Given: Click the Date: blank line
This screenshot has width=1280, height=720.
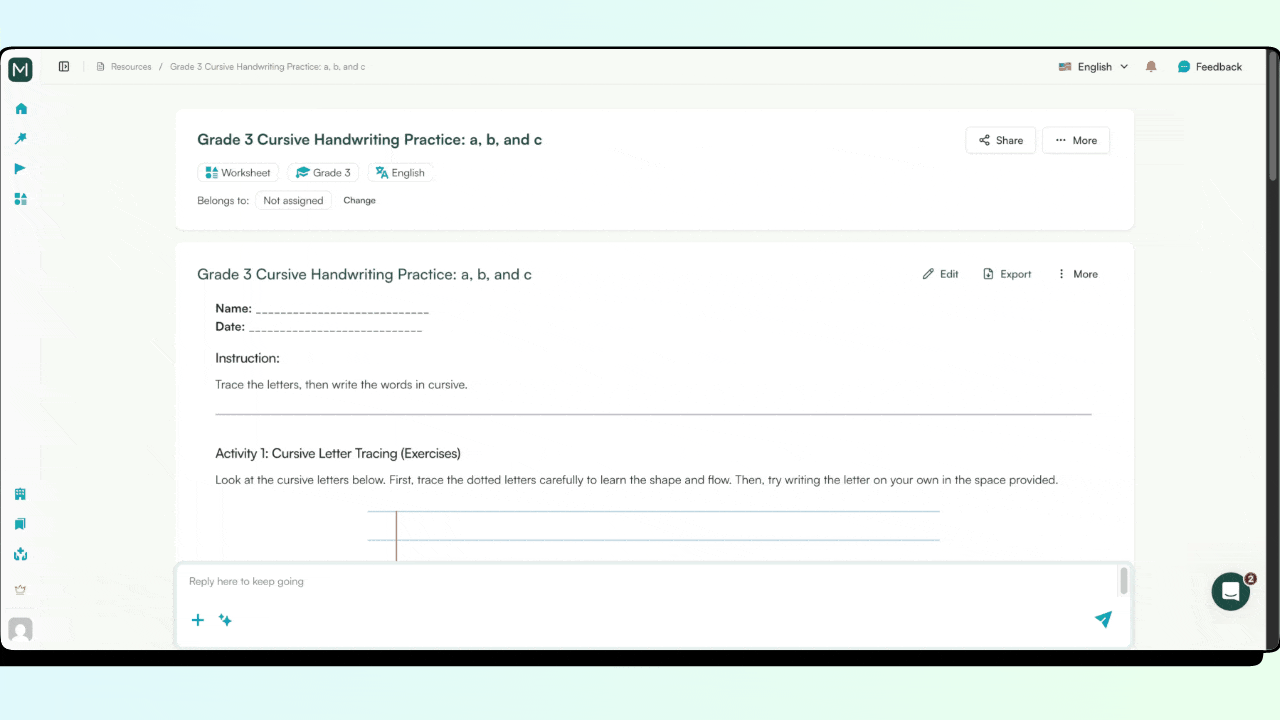Looking at the screenshot, I should coord(335,328).
